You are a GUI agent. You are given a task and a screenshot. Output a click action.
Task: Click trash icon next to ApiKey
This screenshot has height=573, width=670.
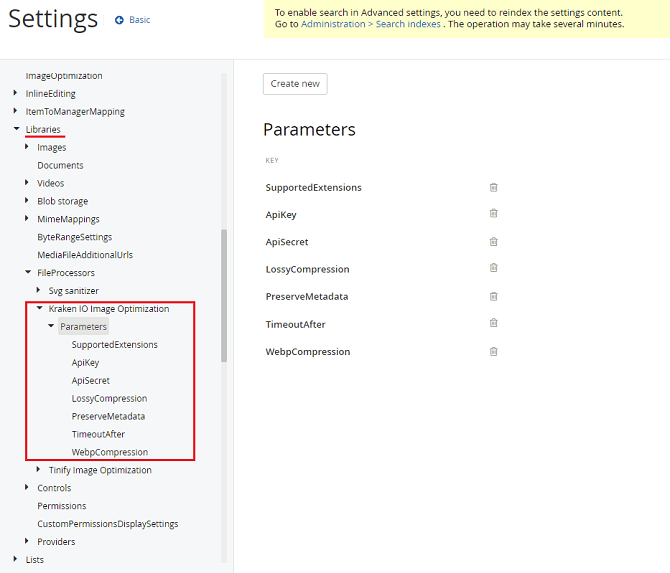493,214
